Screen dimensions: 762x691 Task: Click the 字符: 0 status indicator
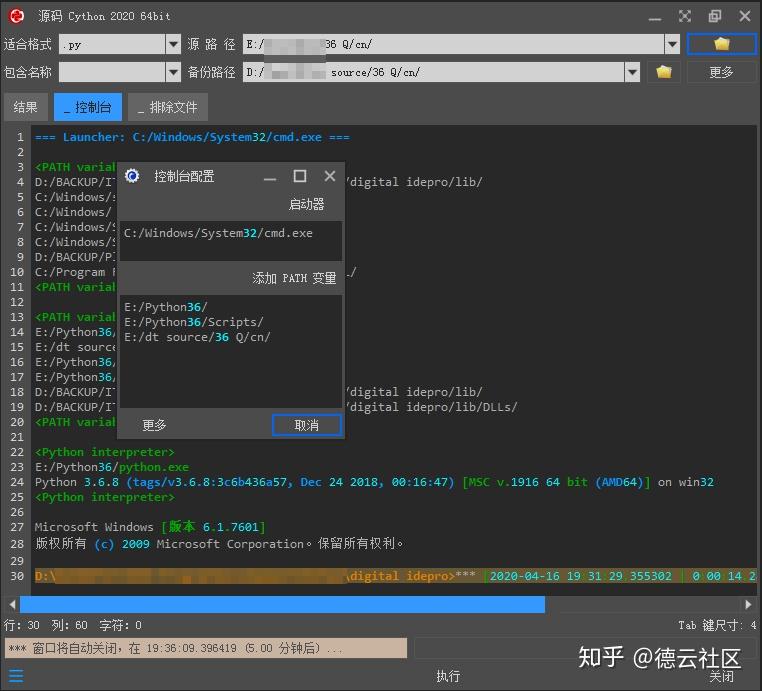(x=120, y=625)
